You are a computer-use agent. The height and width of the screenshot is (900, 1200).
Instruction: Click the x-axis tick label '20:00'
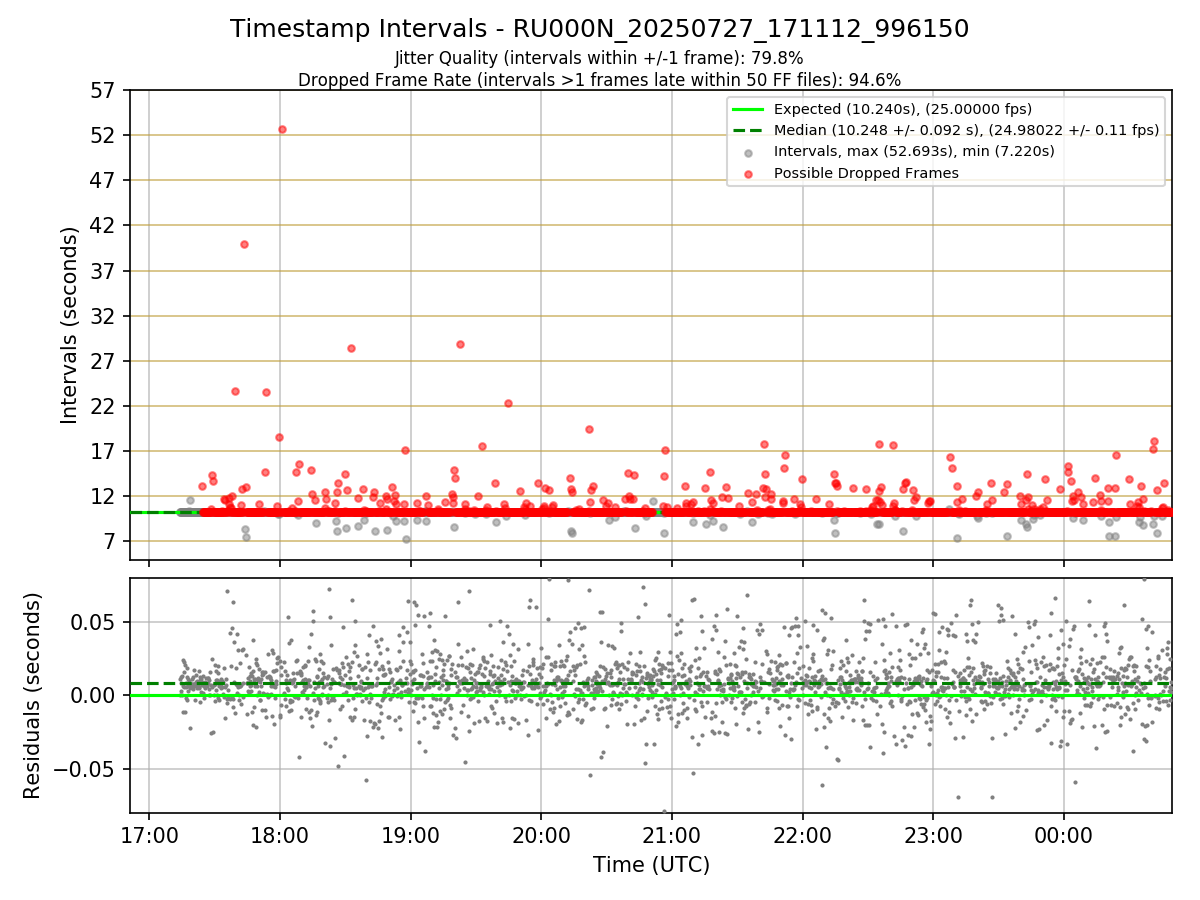coord(541,833)
